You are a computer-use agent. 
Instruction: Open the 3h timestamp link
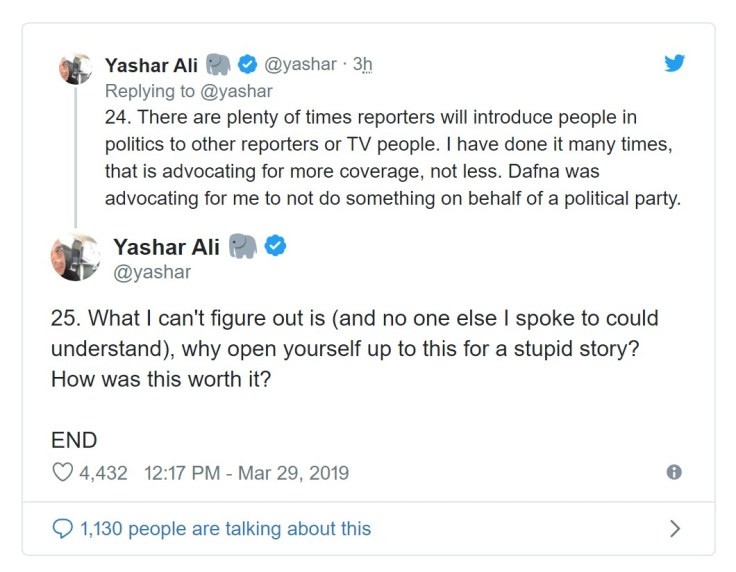coord(363,65)
